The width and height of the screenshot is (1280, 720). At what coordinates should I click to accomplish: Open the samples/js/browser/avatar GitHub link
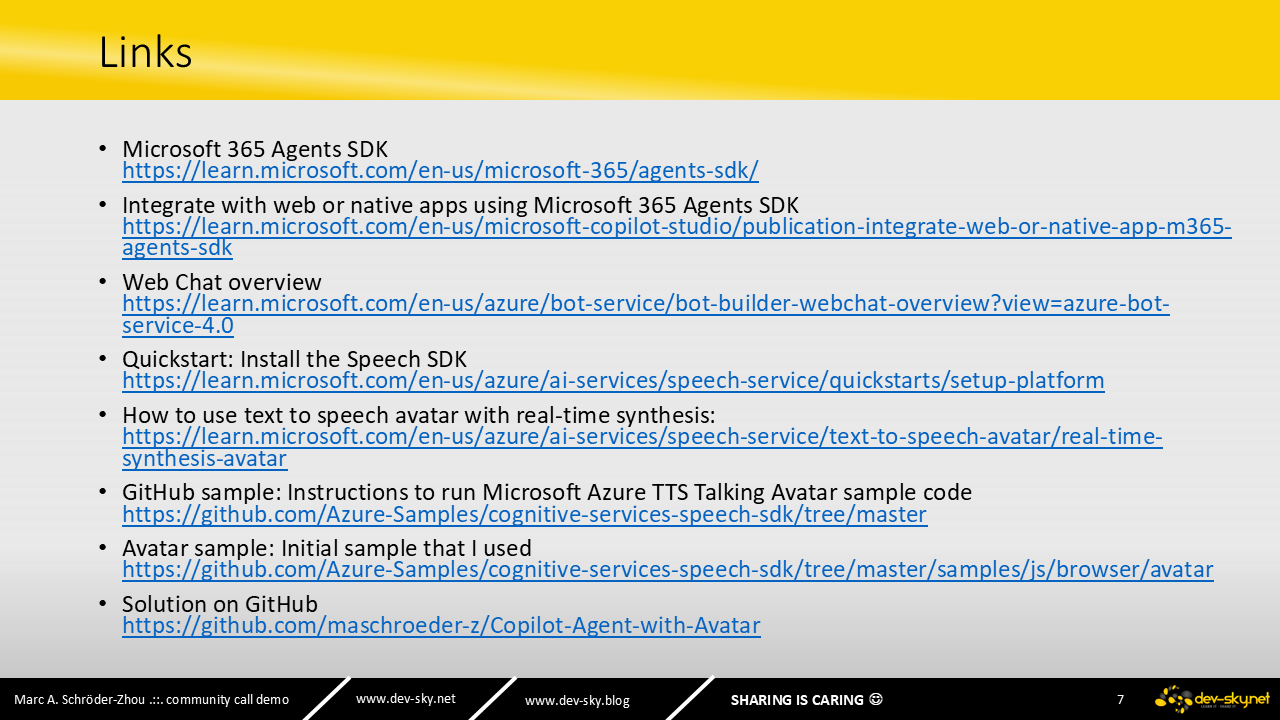668,570
